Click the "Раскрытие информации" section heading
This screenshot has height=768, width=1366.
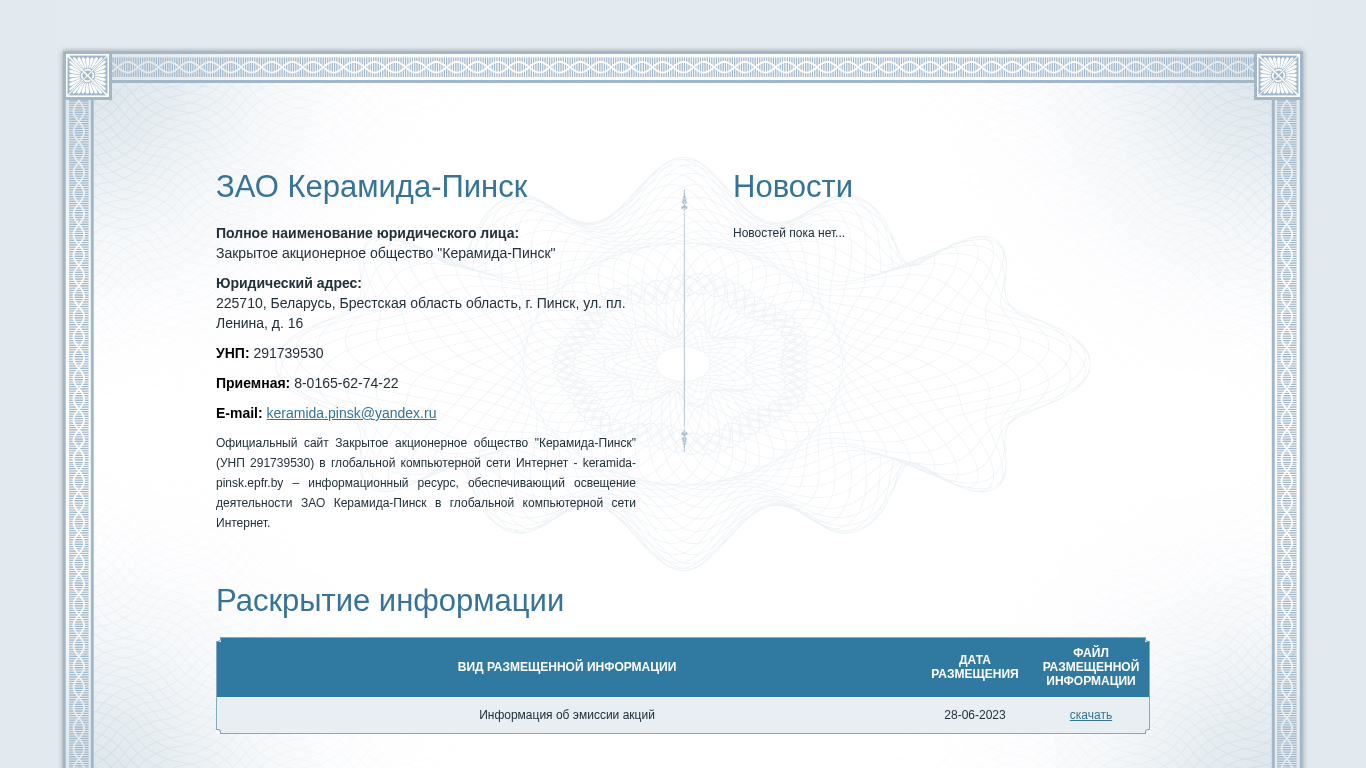tap(390, 601)
